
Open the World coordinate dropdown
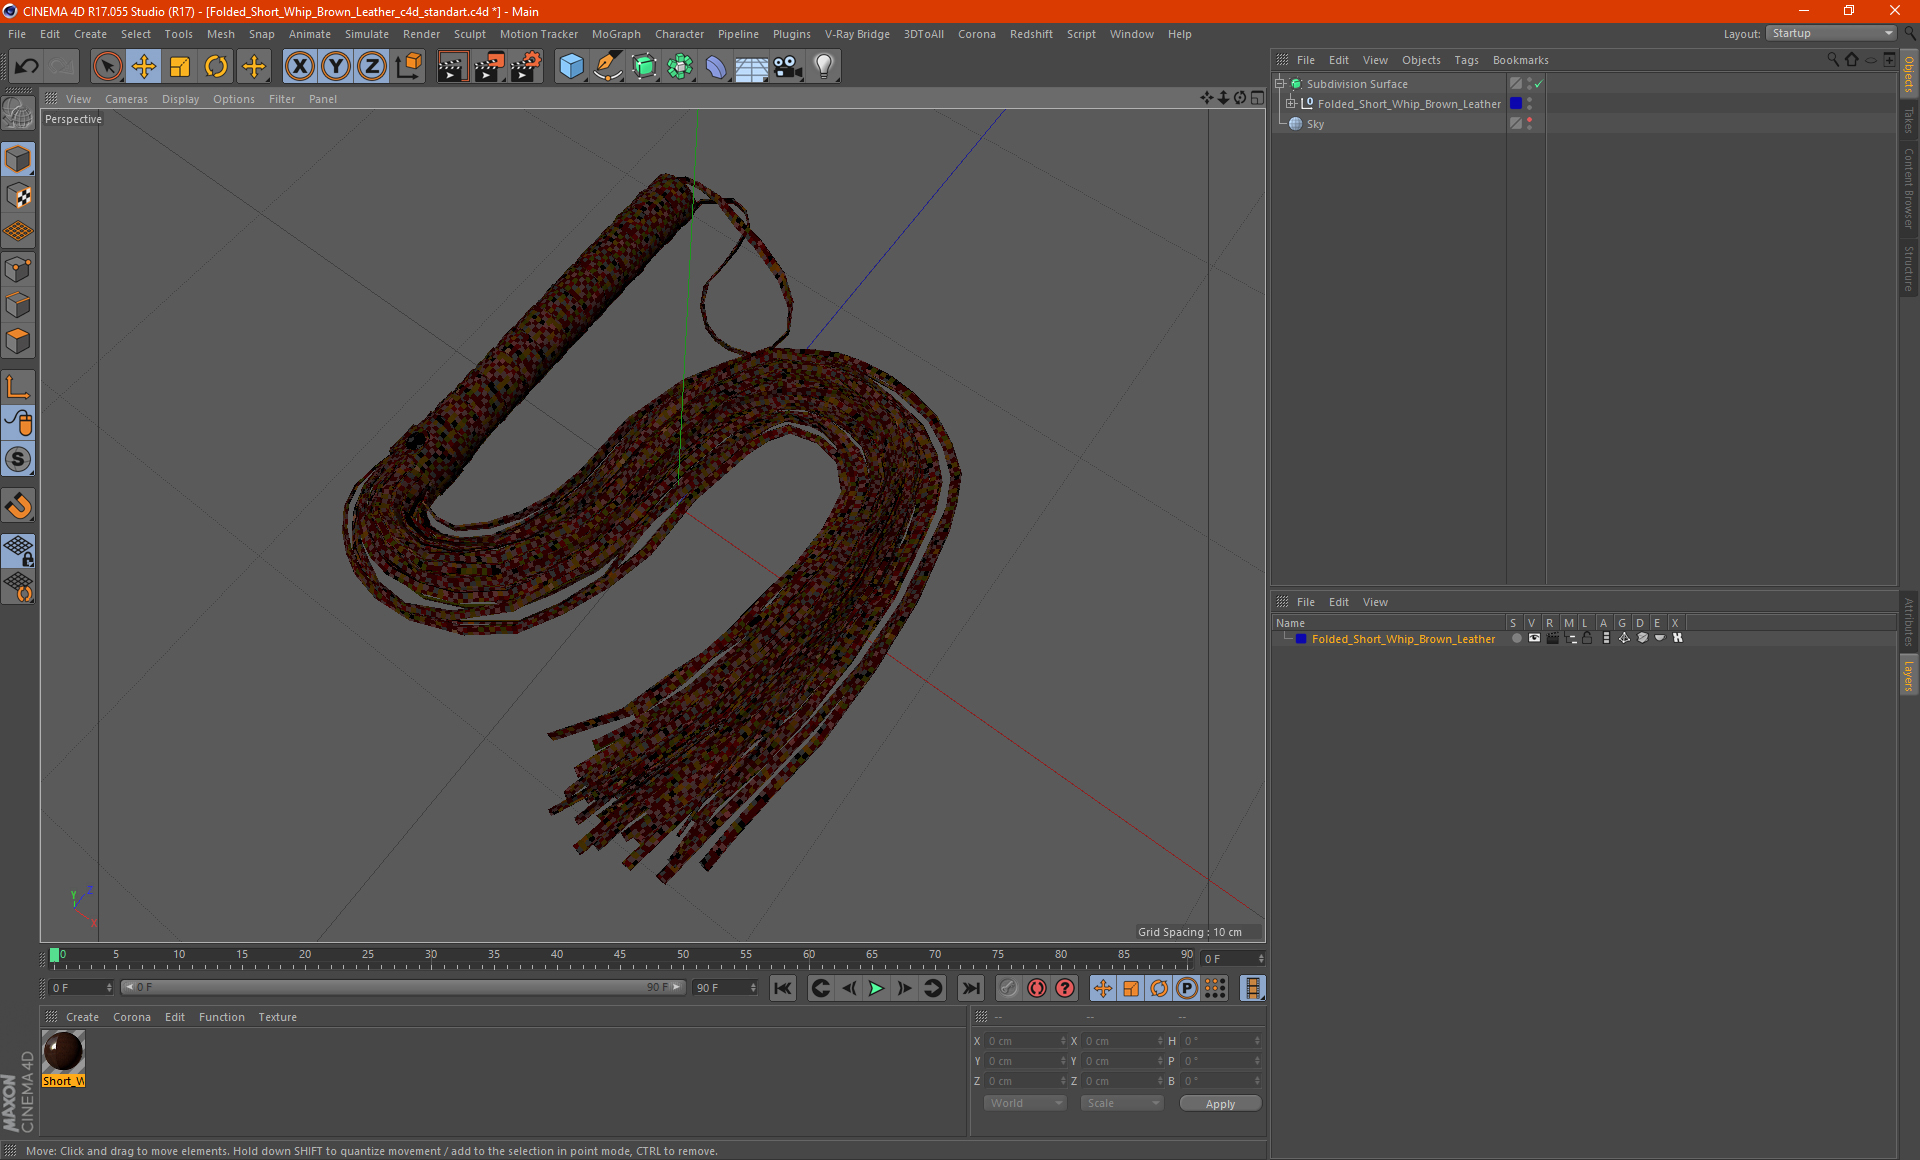(x=1025, y=1103)
